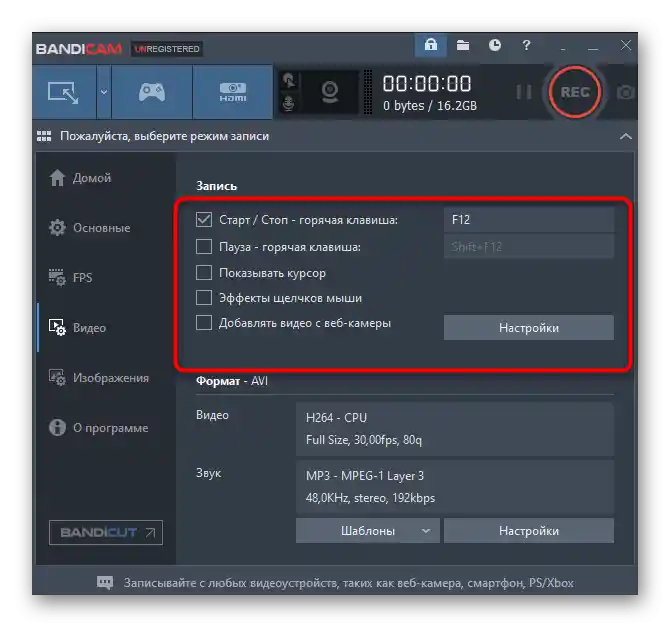
Task: Open Настройки button in Запись section
Action: click(x=529, y=328)
